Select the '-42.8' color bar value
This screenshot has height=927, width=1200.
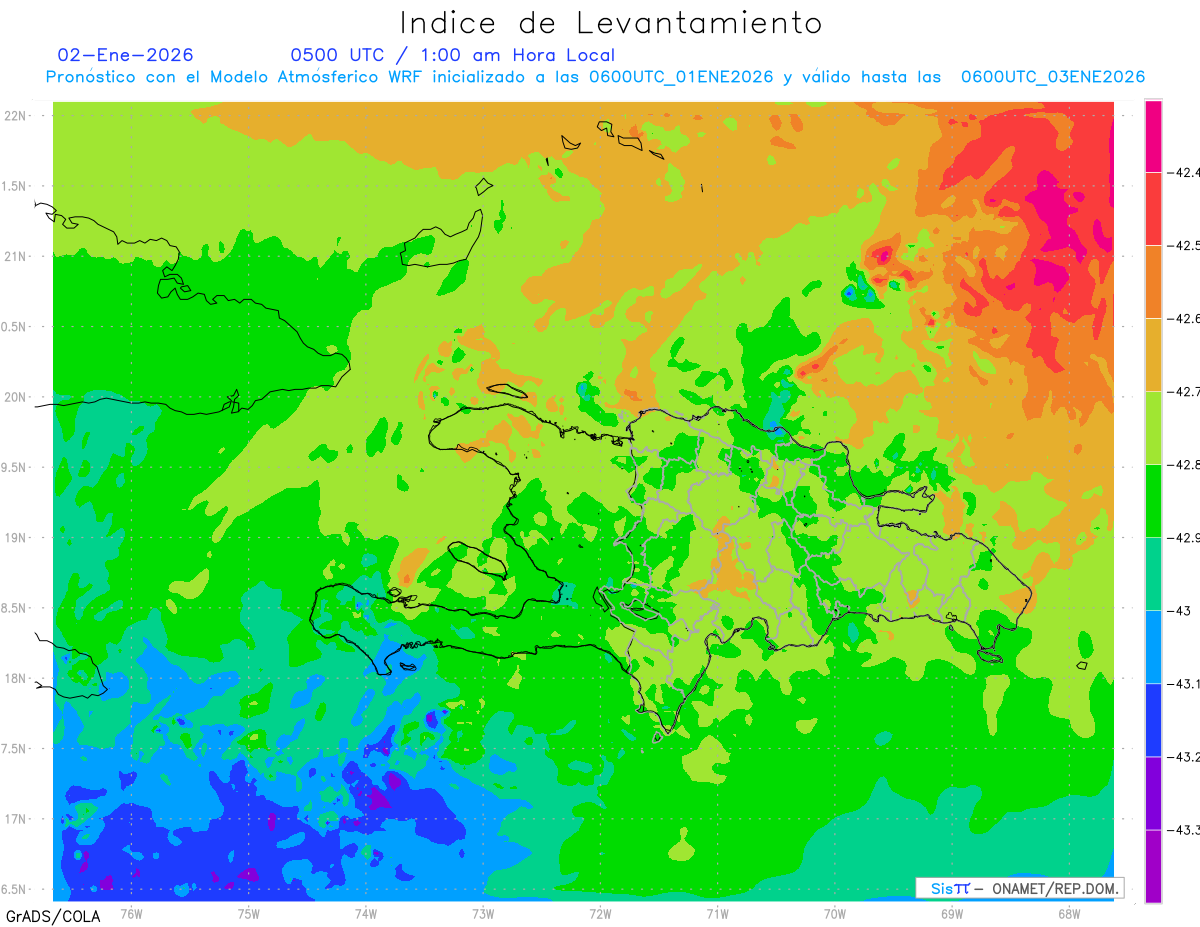coord(1184,464)
